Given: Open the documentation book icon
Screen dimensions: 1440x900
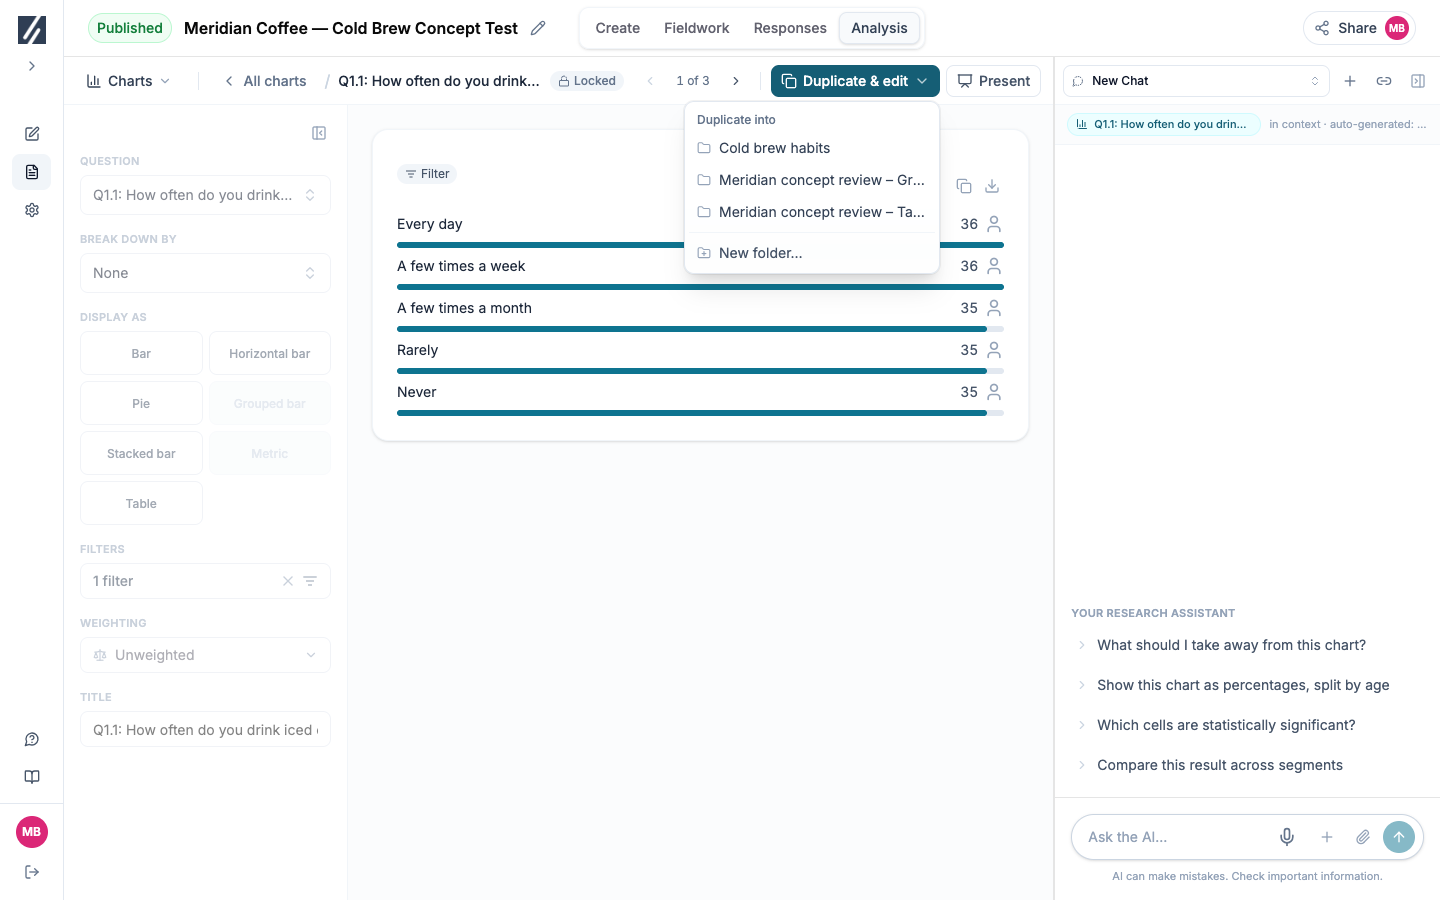Looking at the screenshot, I should [x=32, y=777].
